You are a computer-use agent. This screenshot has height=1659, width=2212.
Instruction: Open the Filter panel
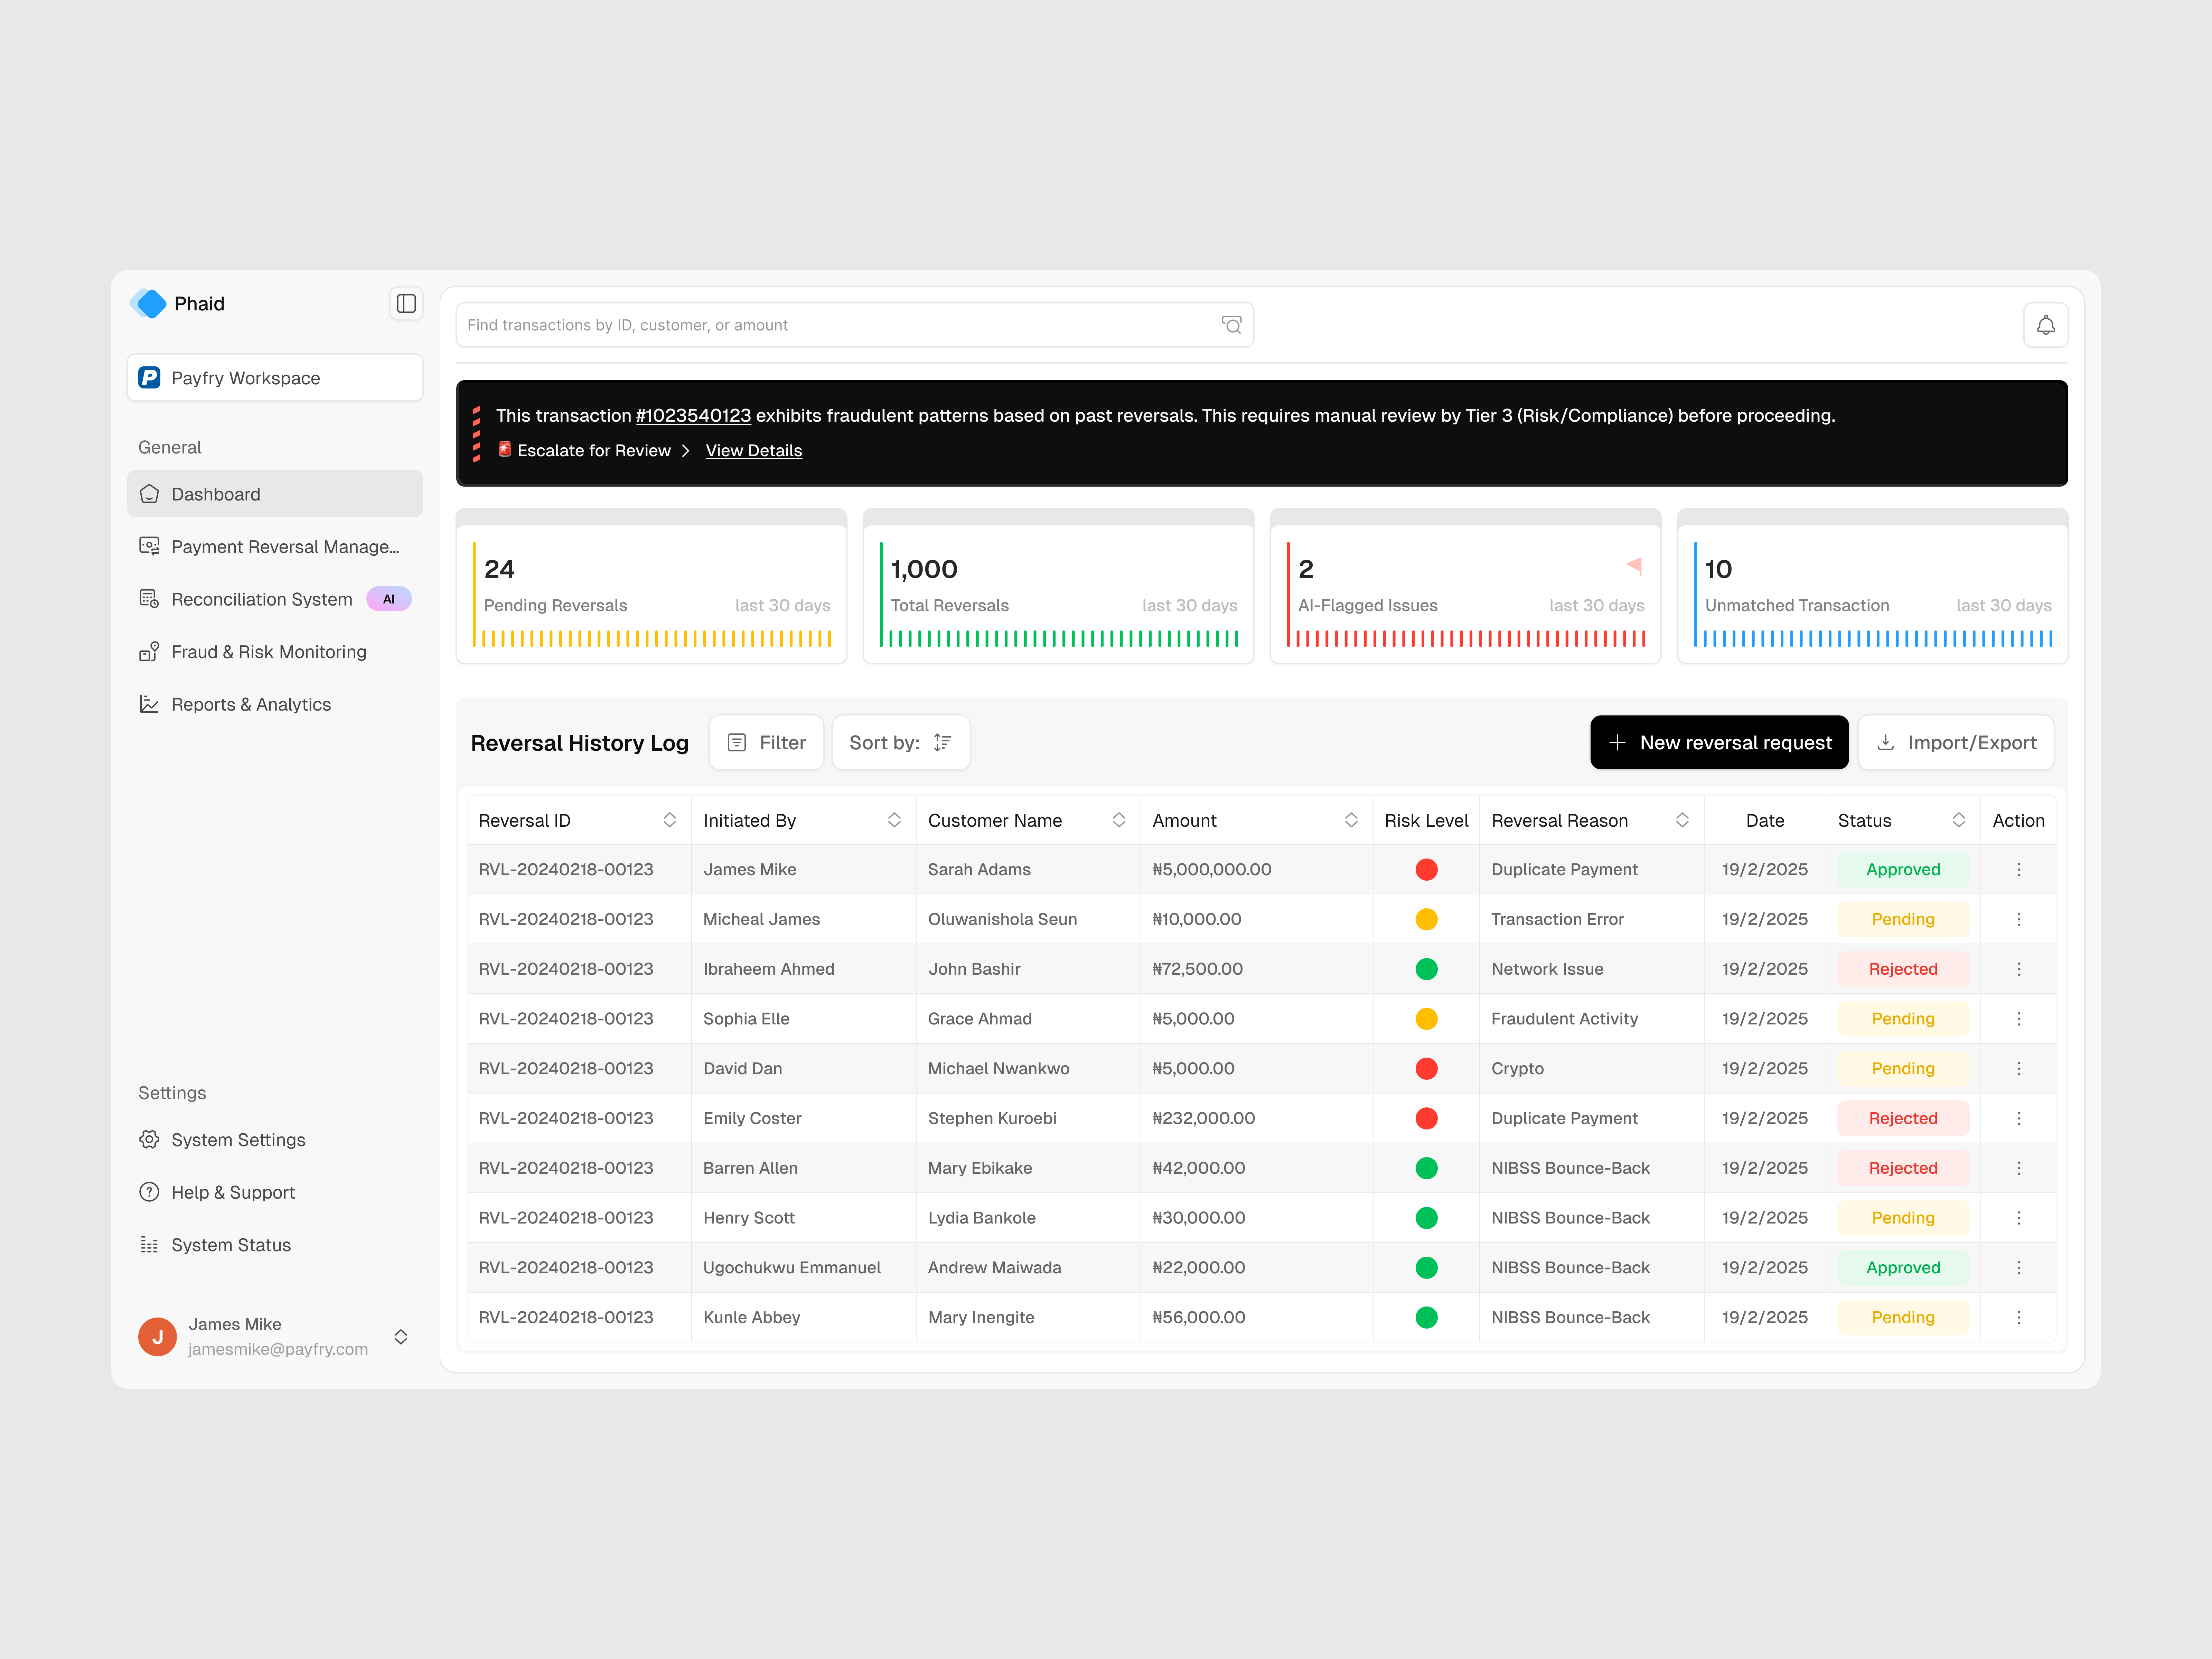pos(766,742)
